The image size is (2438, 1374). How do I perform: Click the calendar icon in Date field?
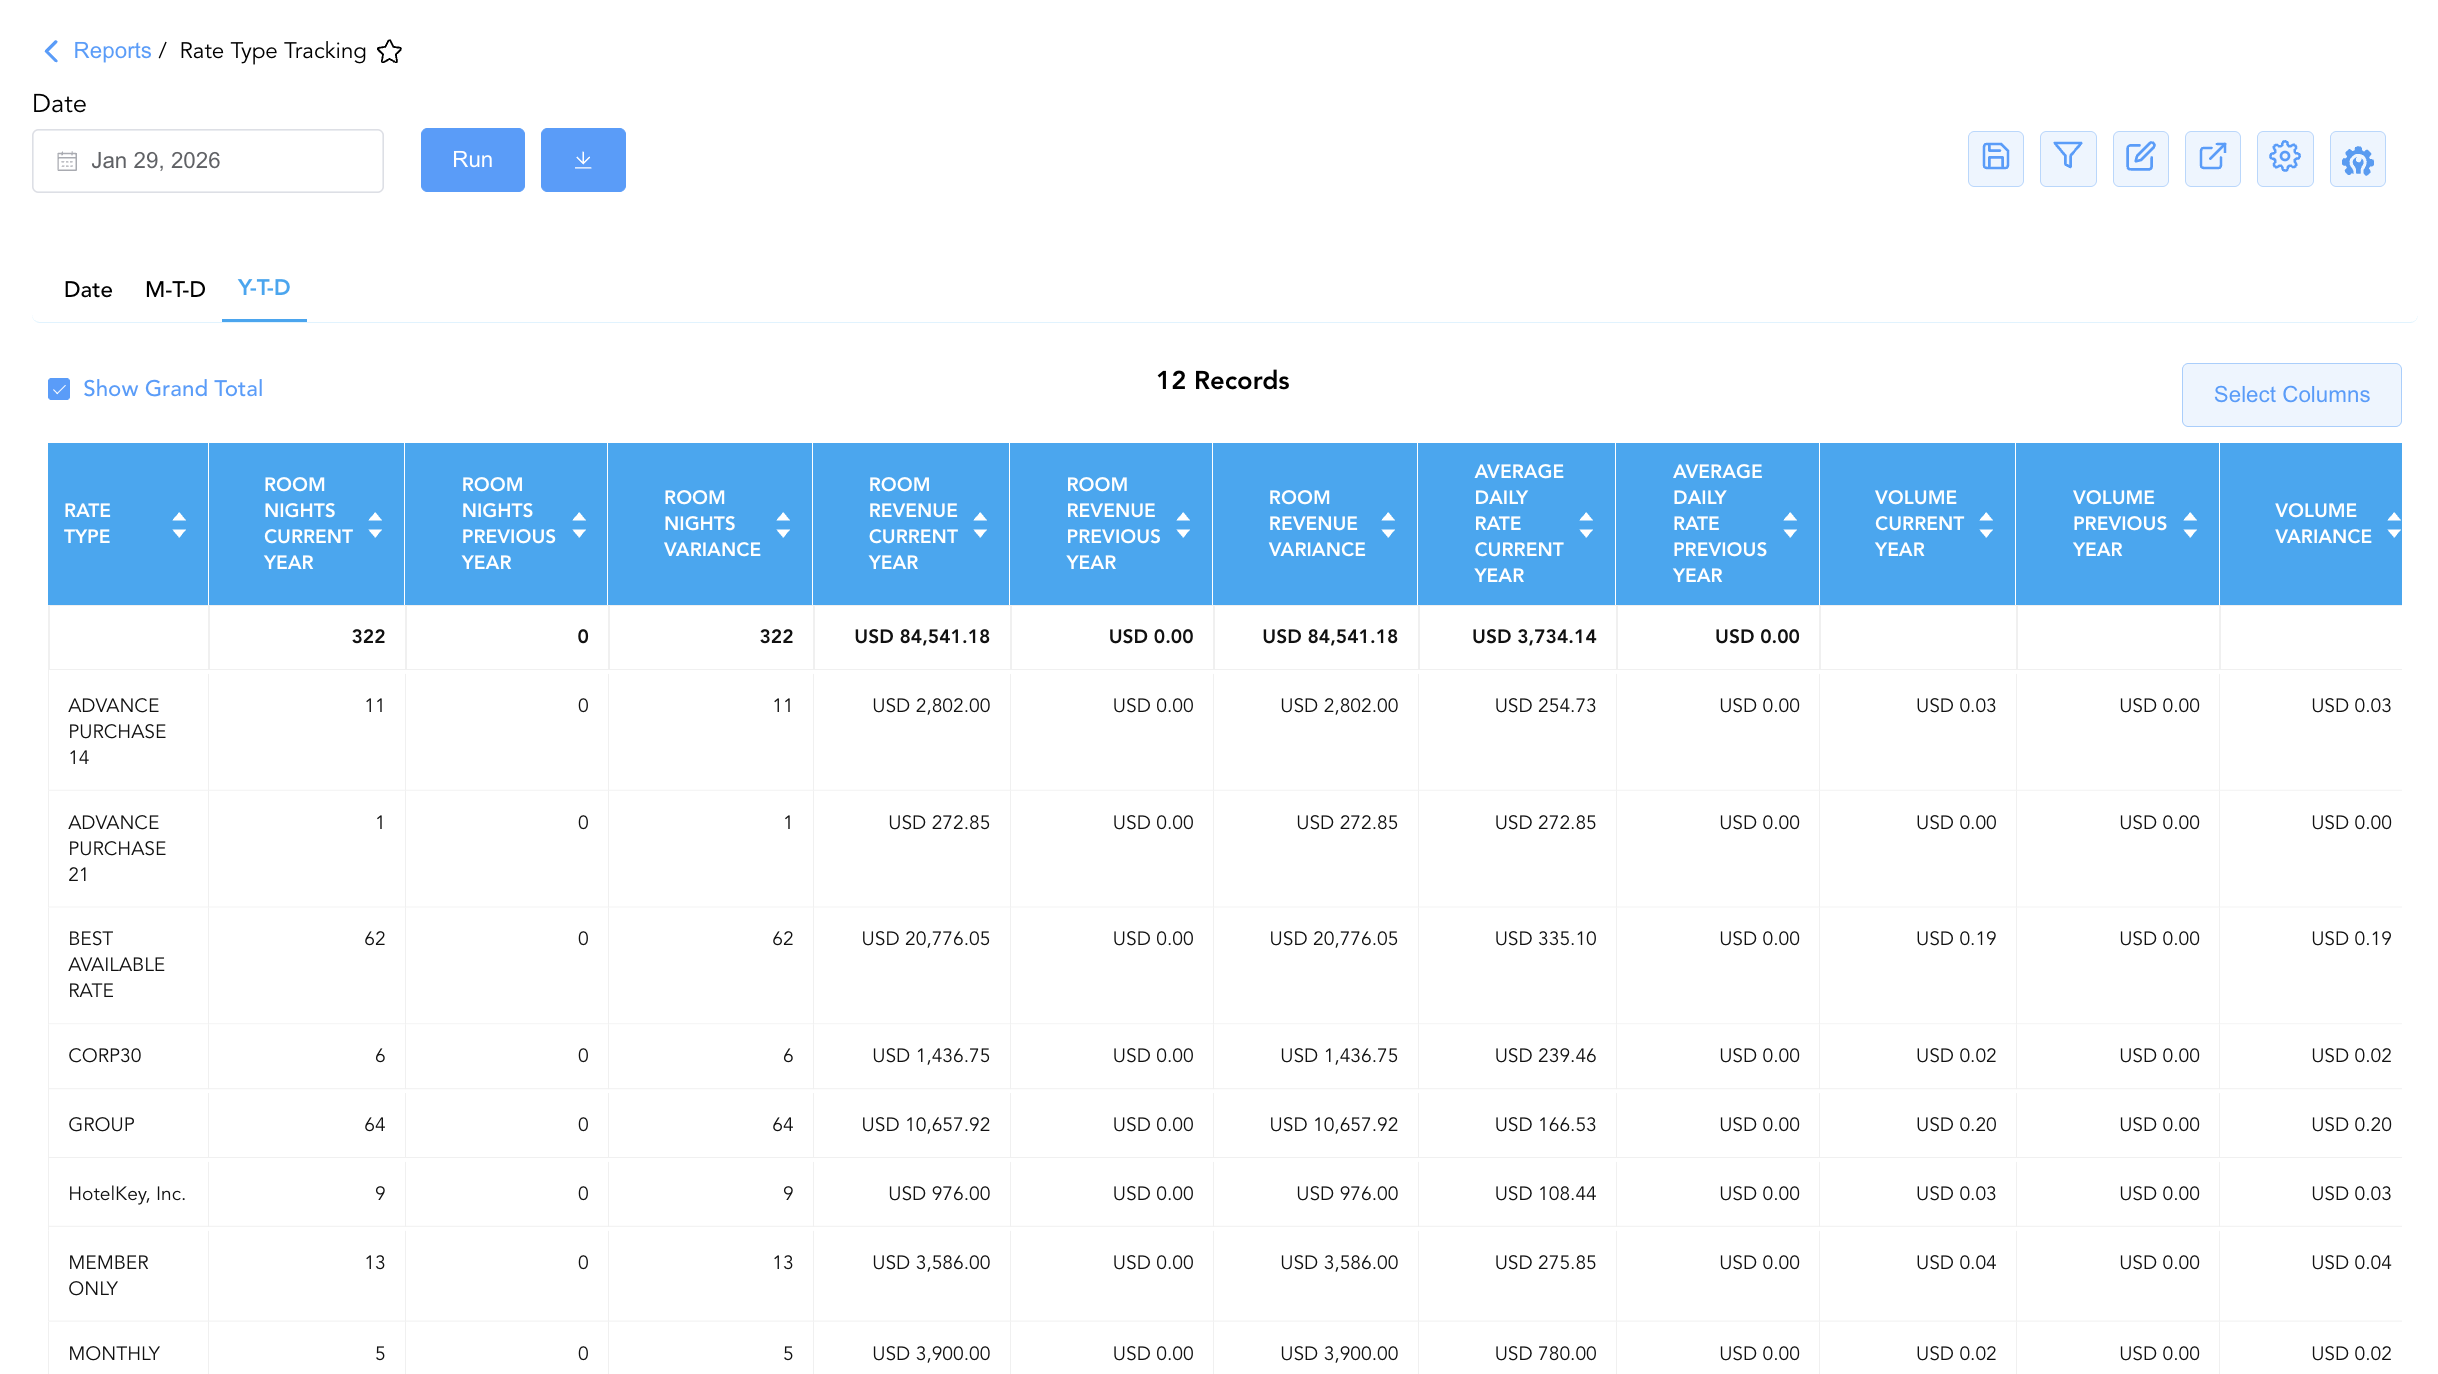pos(67,161)
